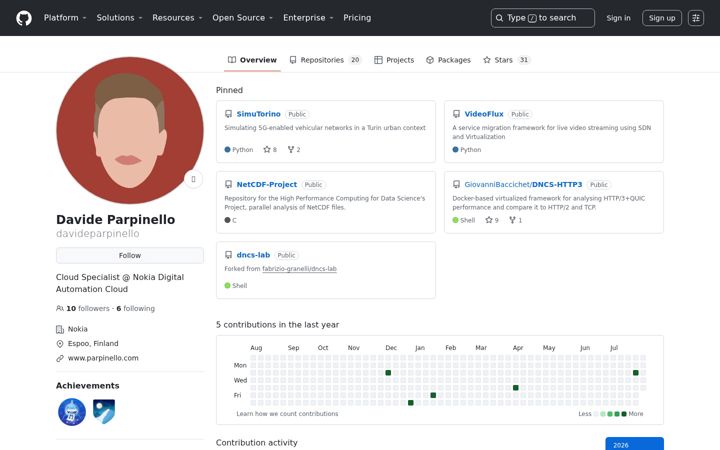
Task: Click '5 contributions in the last year' heading
Action: pos(277,325)
